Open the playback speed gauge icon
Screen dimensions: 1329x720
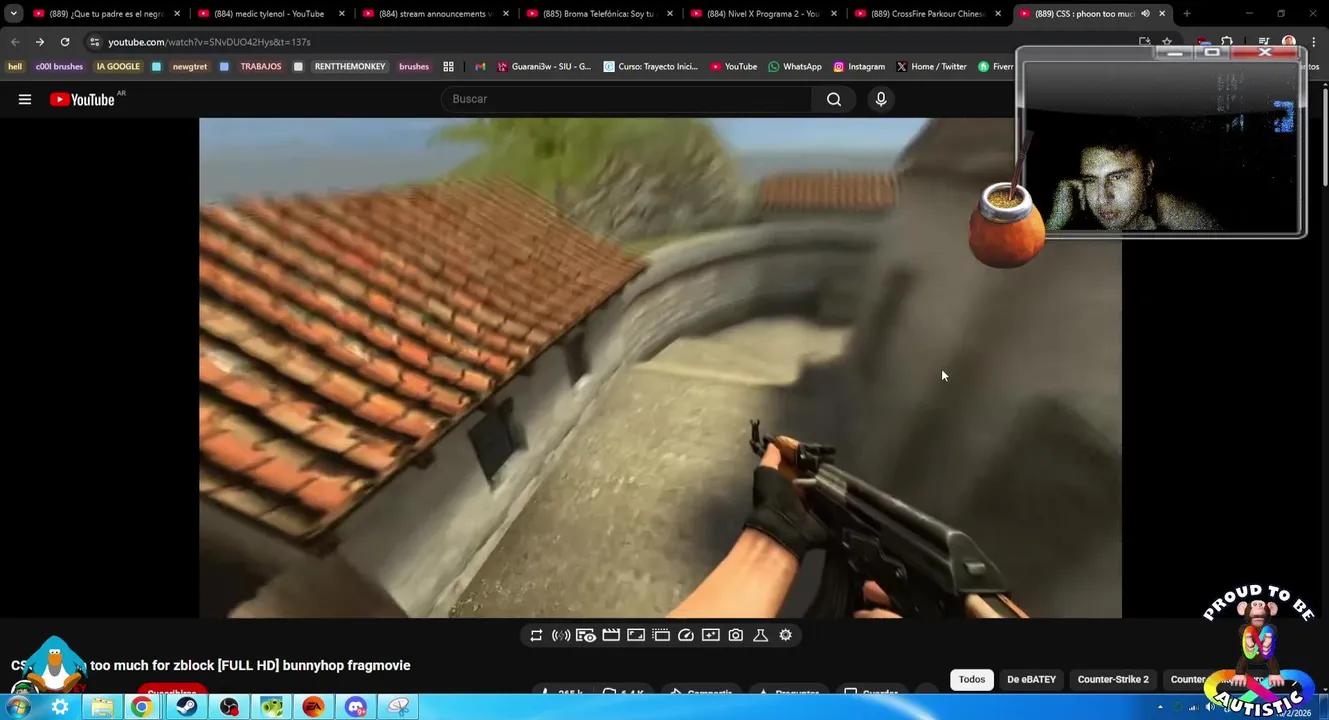tap(686, 635)
